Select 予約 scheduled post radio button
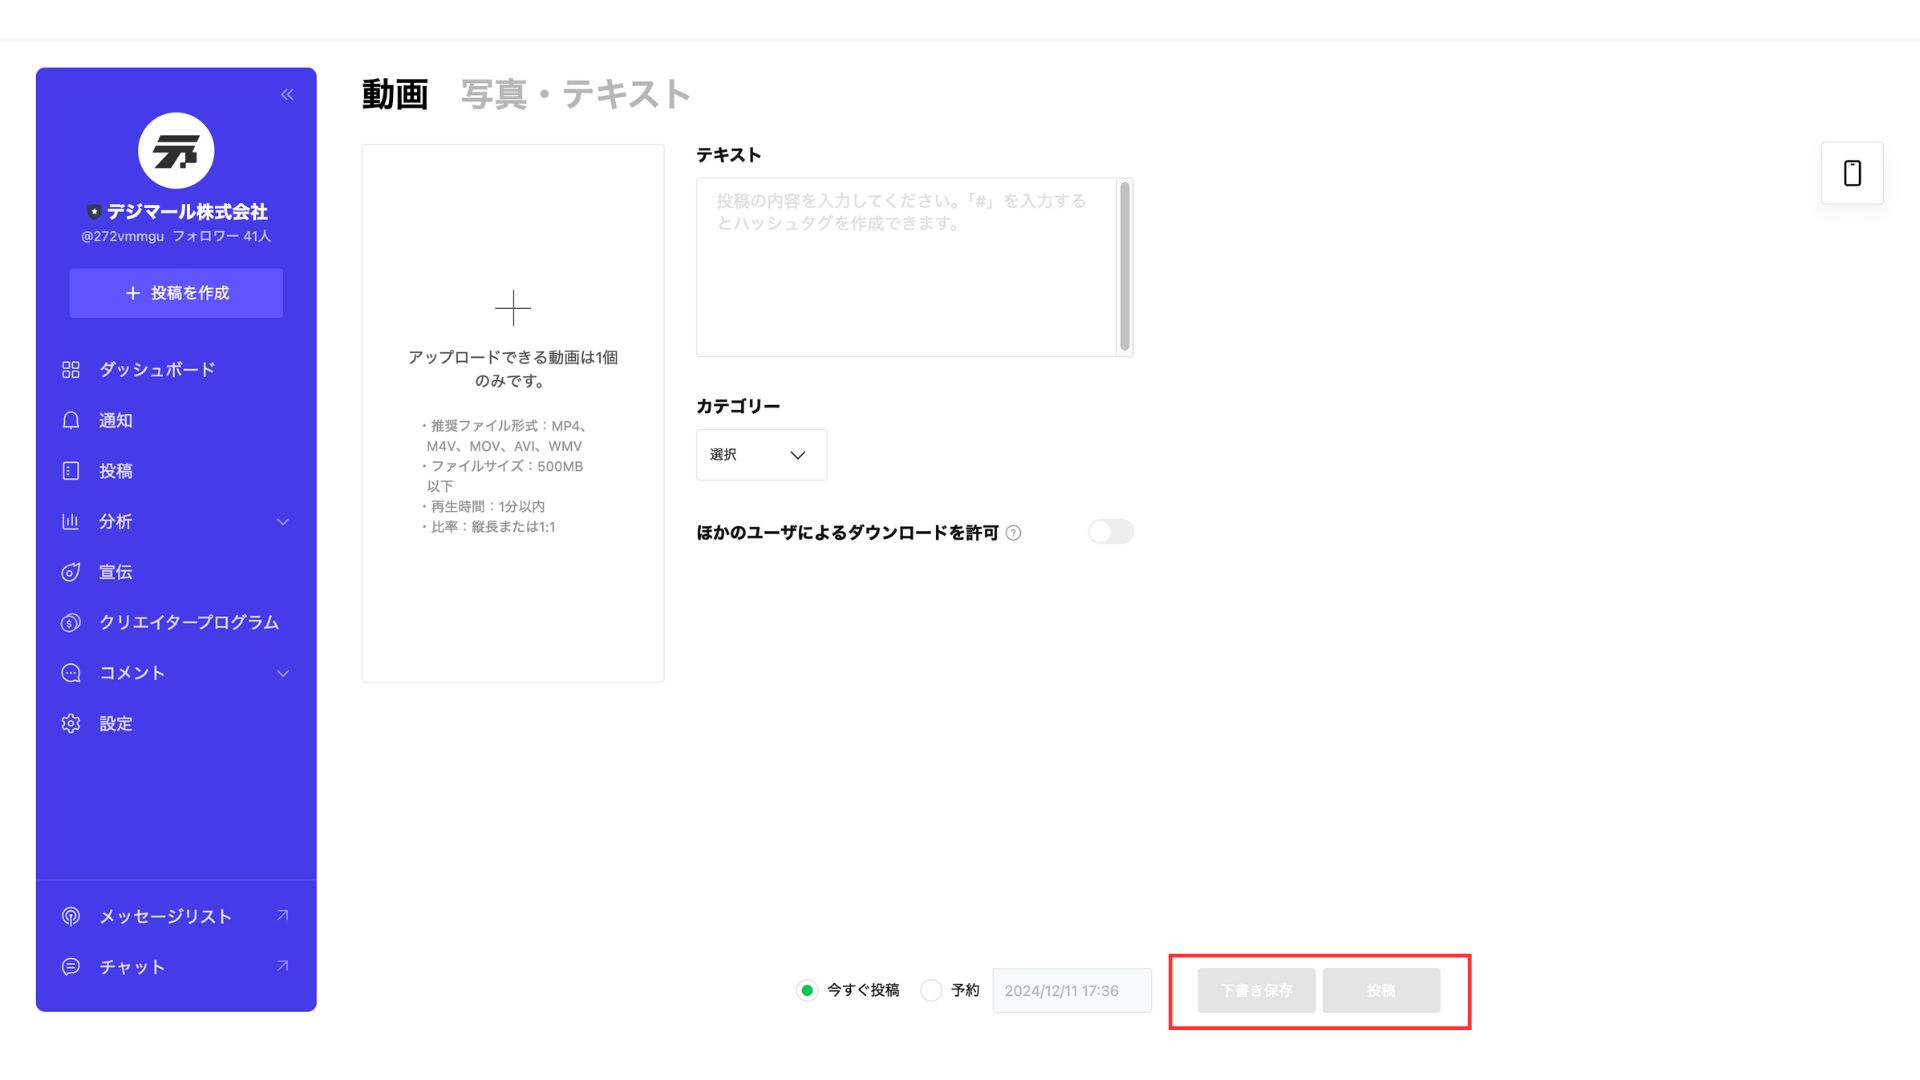 click(932, 990)
